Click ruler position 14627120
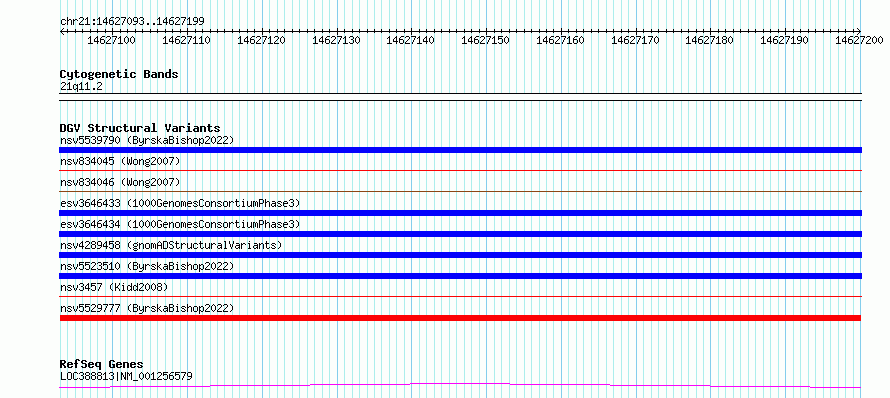 tap(261, 40)
